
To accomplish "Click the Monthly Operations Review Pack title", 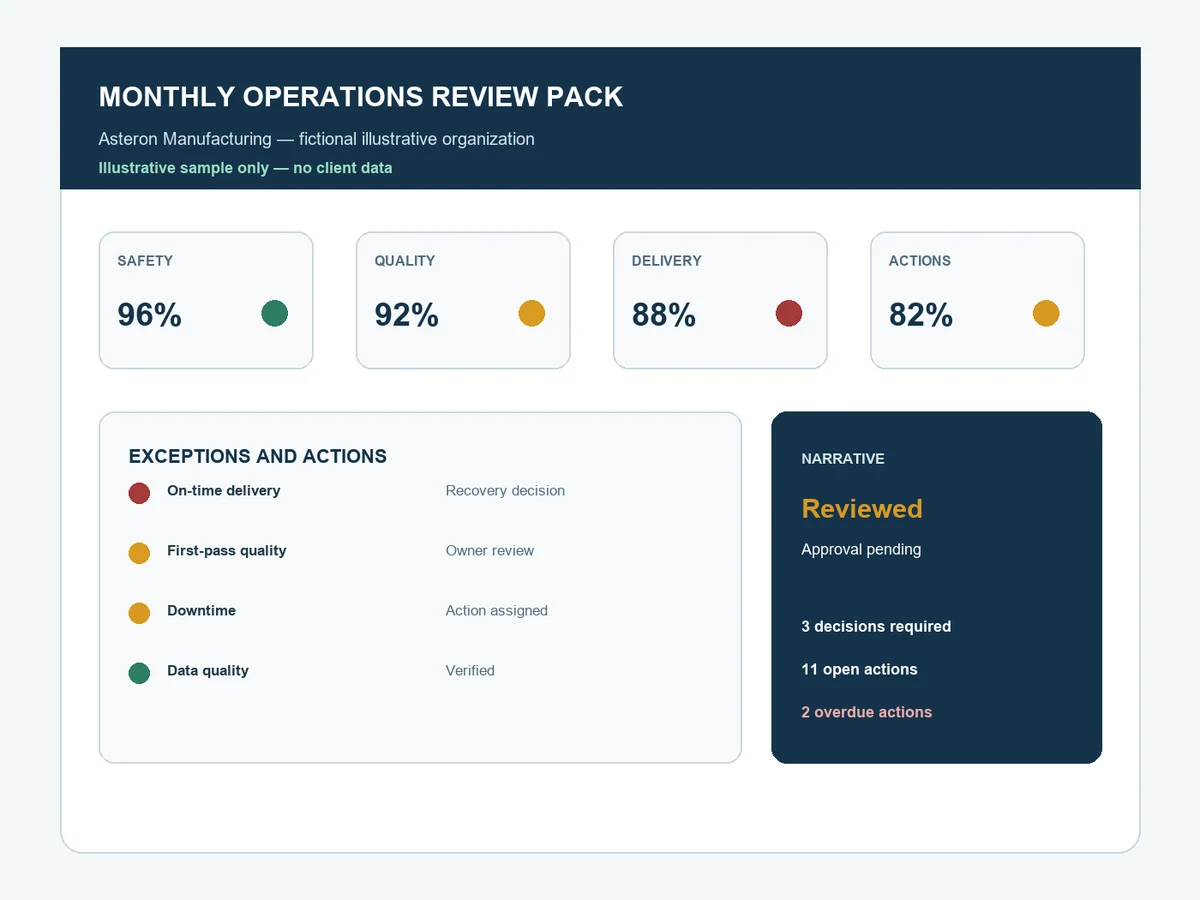I will click(x=361, y=97).
